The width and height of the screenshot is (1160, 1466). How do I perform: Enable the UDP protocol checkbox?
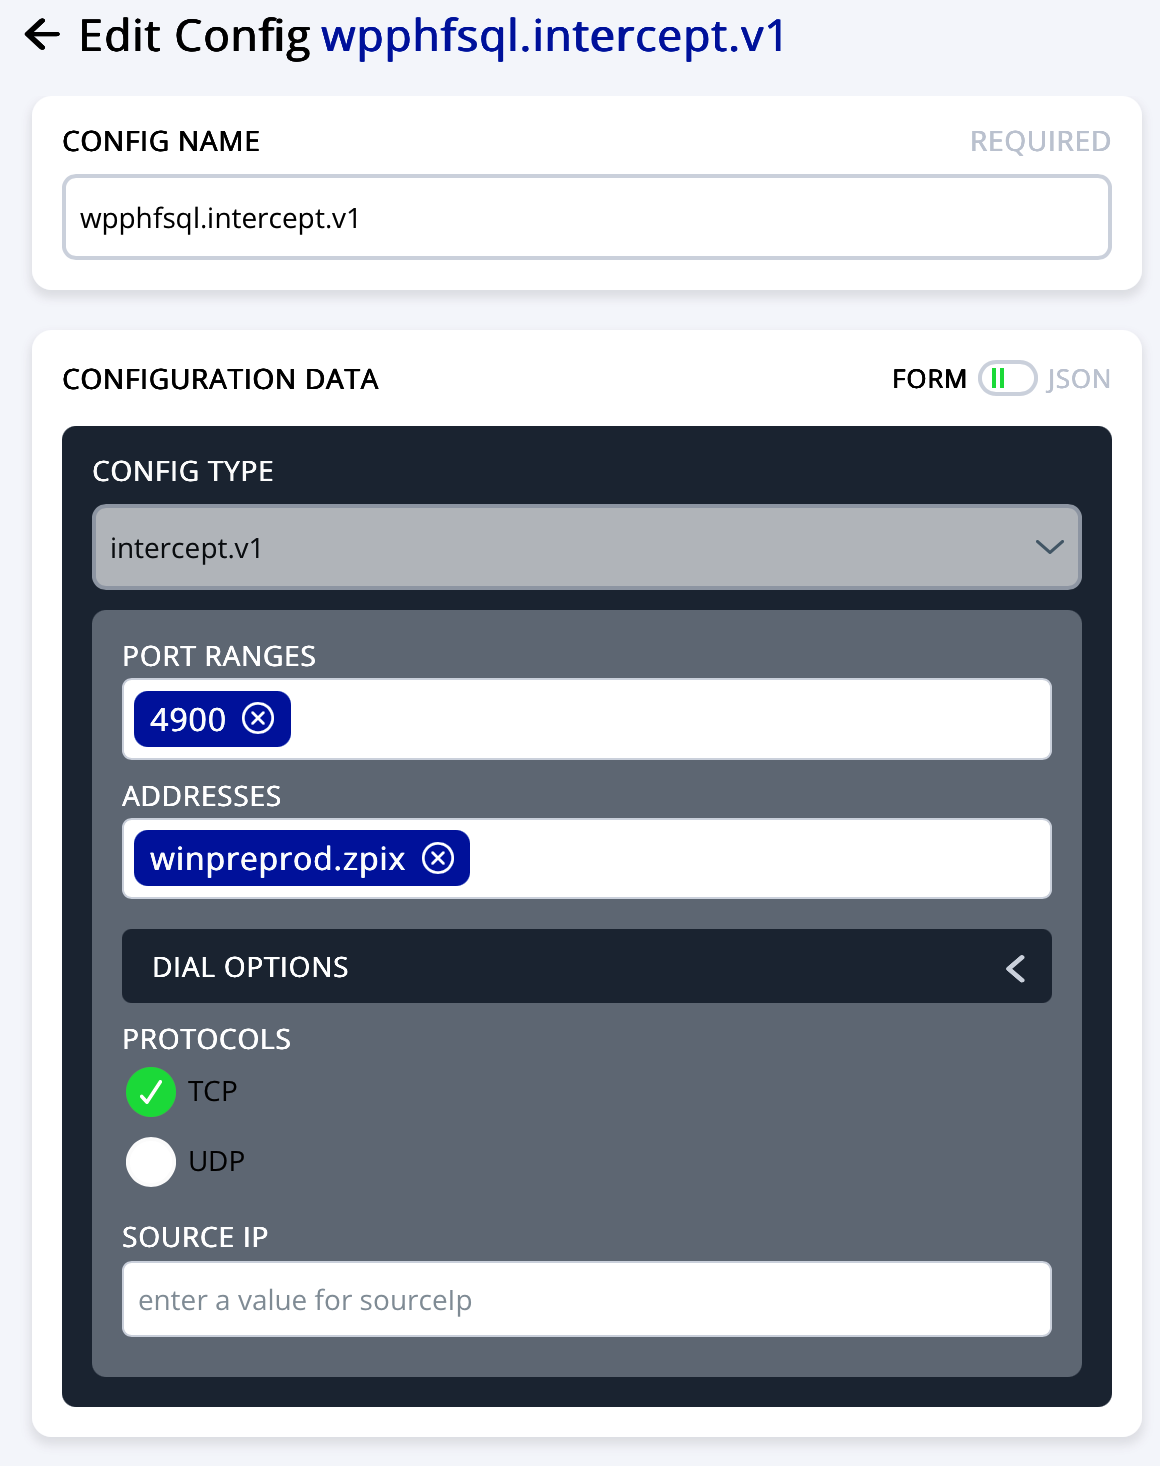pyautogui.click(x=151, y=1161)
